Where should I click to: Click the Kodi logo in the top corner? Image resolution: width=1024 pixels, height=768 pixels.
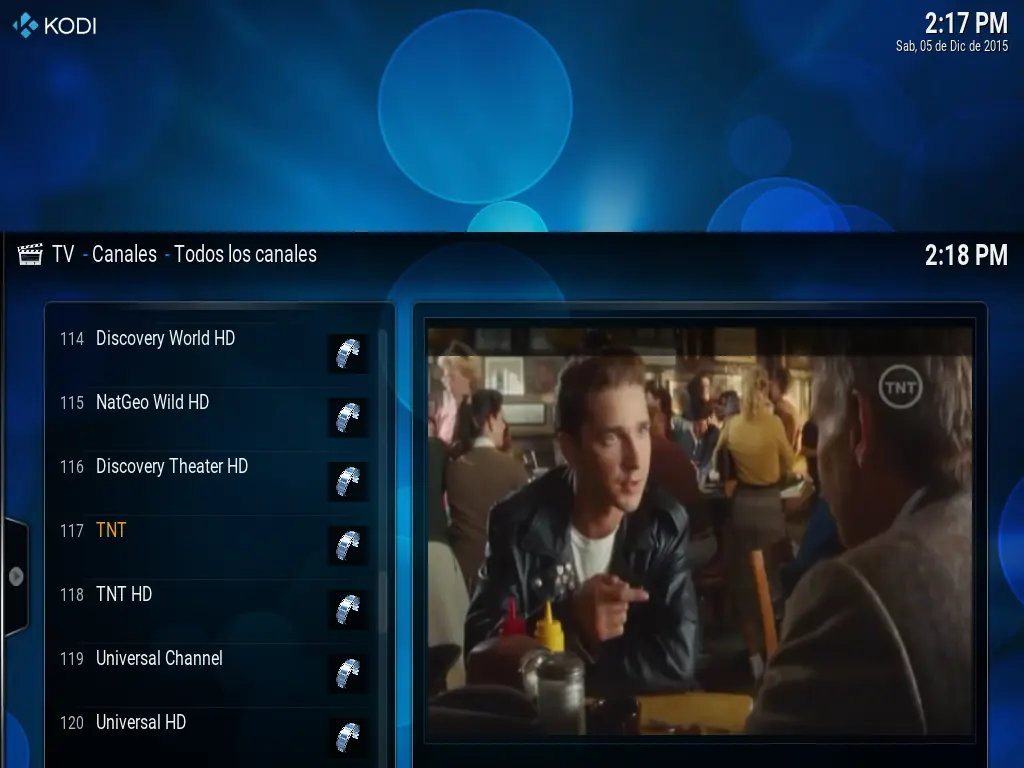55,25
